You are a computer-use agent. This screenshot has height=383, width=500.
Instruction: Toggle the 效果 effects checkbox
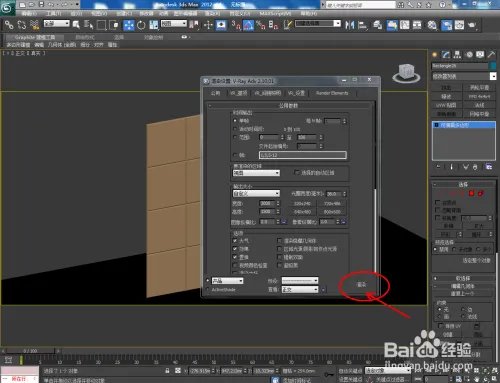point(235,249)
